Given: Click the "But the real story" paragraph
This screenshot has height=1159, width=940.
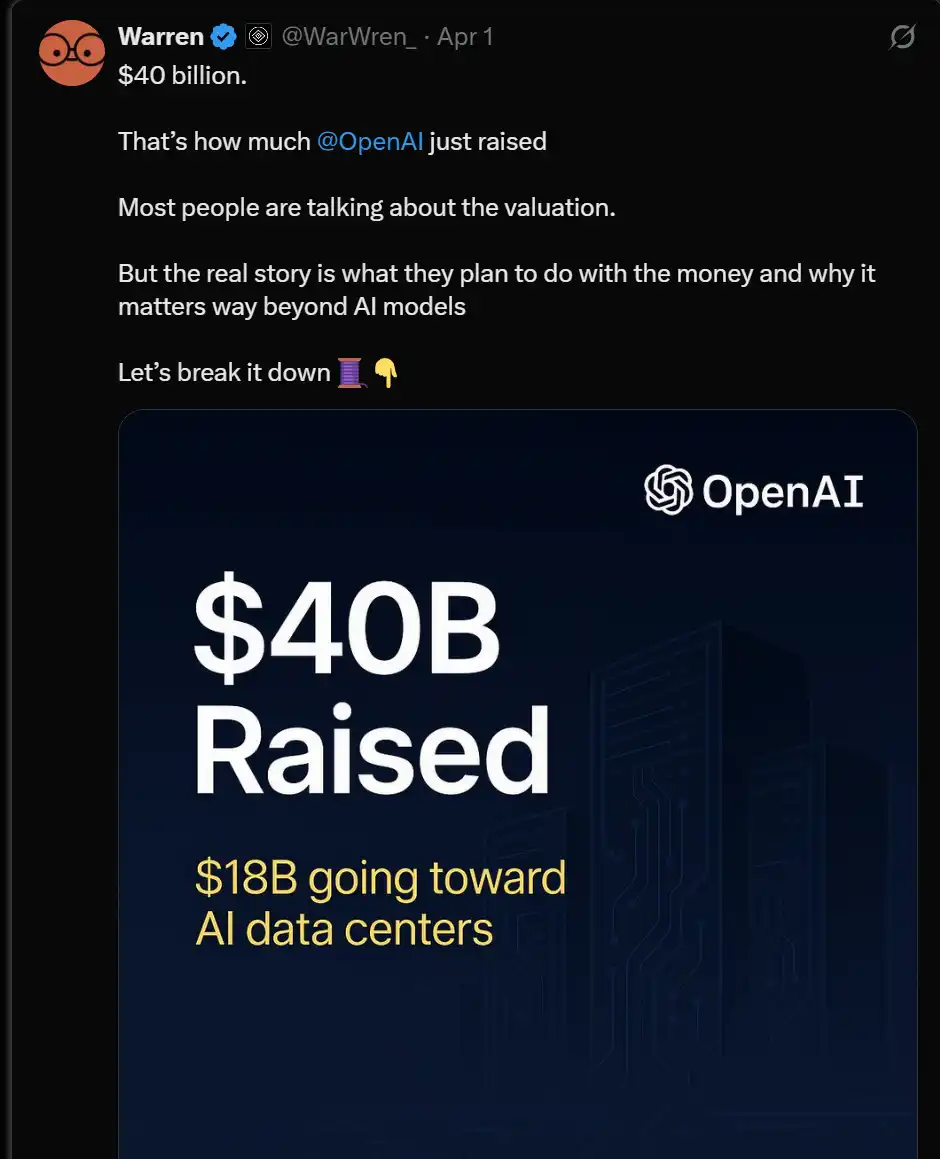Looking at the screenshot, I should (x=496, y=273).
